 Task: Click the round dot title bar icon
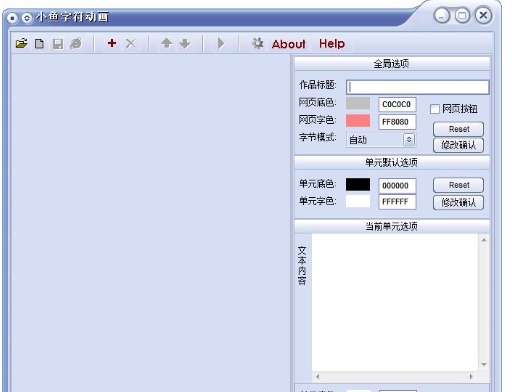12,18
